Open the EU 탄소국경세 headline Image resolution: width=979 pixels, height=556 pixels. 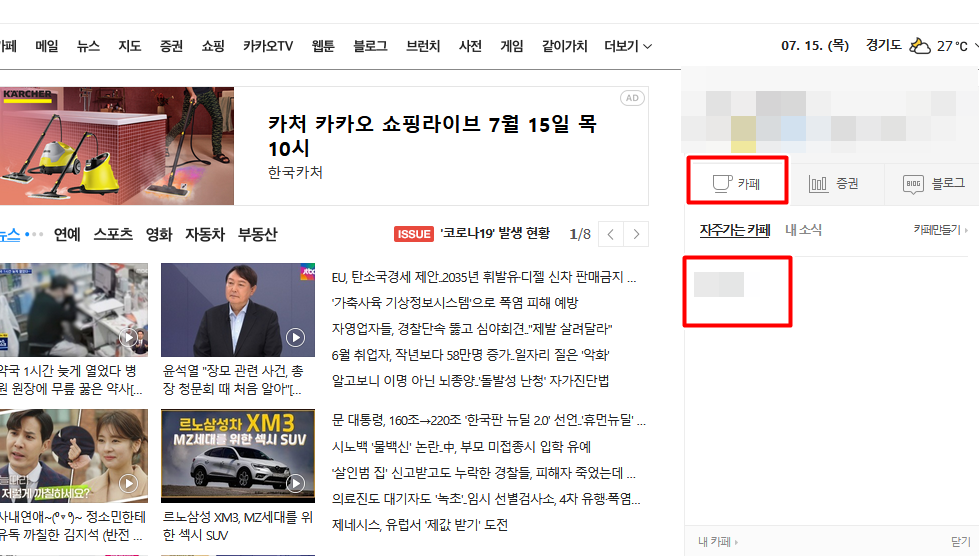(484, 277)
